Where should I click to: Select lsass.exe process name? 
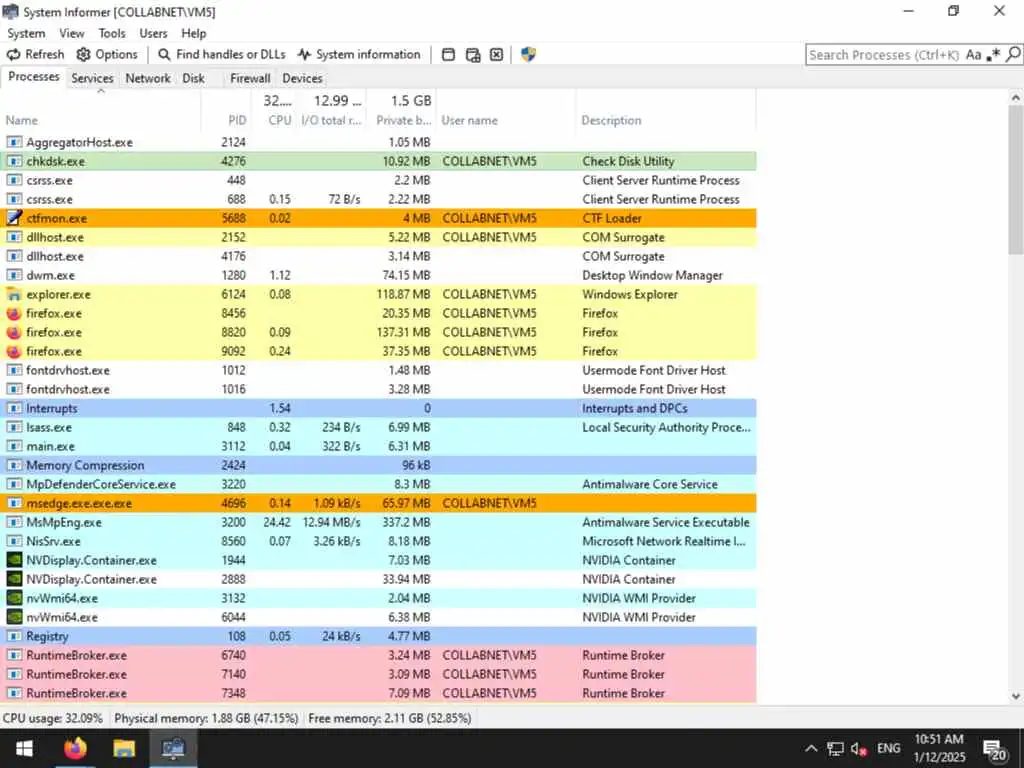(49, 428)
